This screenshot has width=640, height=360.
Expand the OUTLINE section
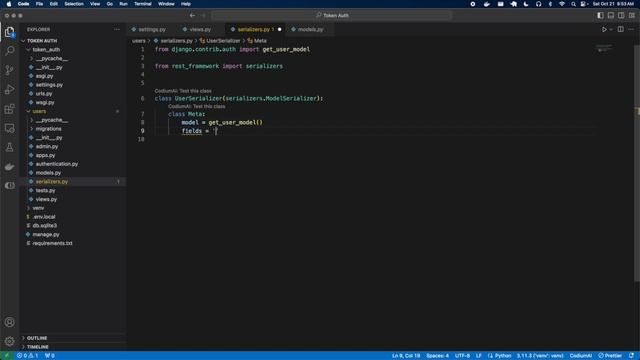point(37,338)
